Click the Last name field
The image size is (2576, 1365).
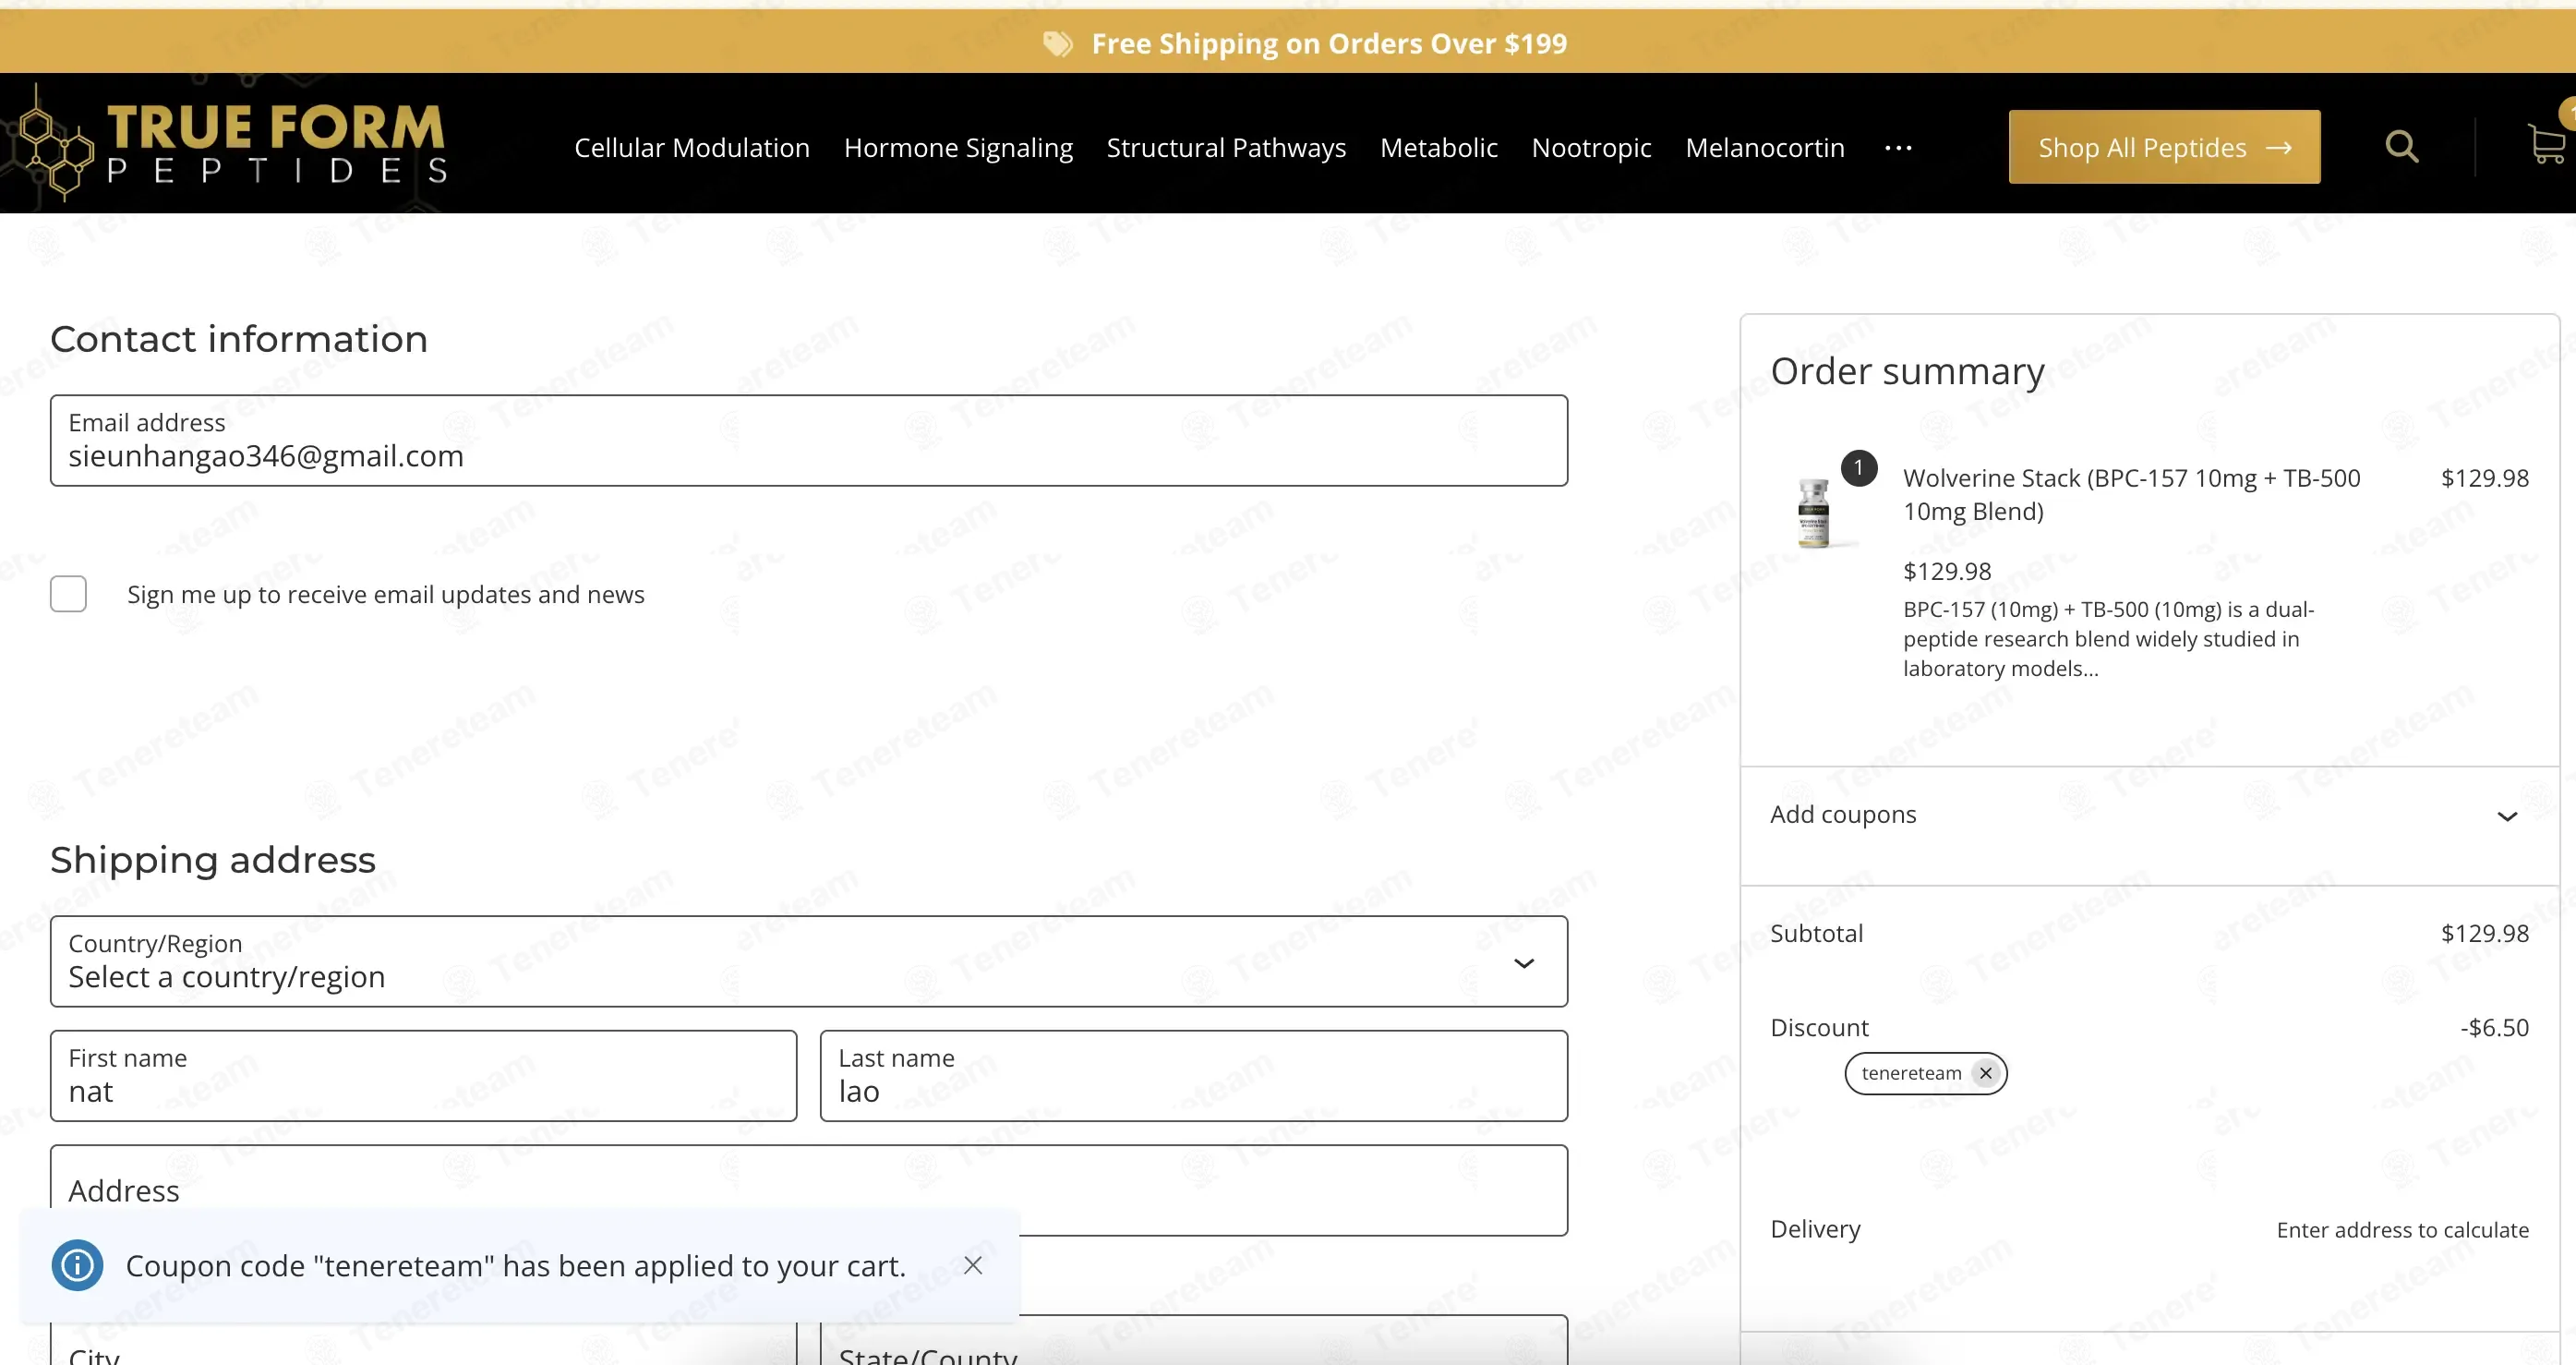point(1194,1076)
